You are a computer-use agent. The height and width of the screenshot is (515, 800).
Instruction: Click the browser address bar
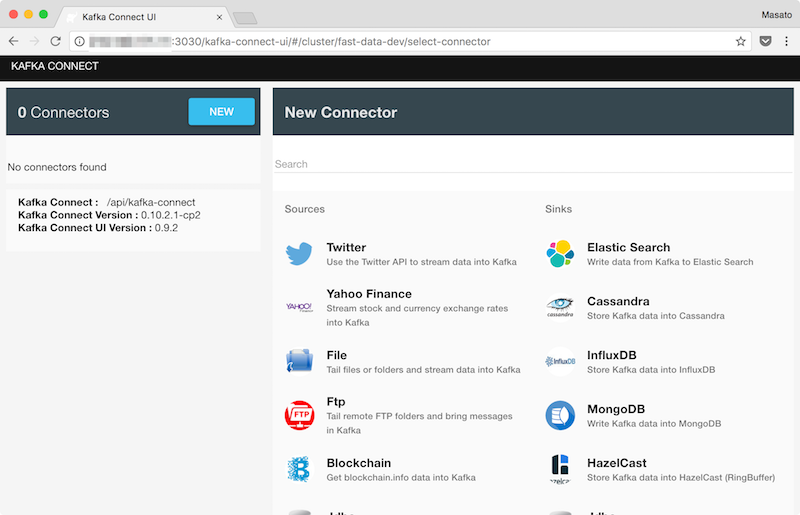pos(400,41)
